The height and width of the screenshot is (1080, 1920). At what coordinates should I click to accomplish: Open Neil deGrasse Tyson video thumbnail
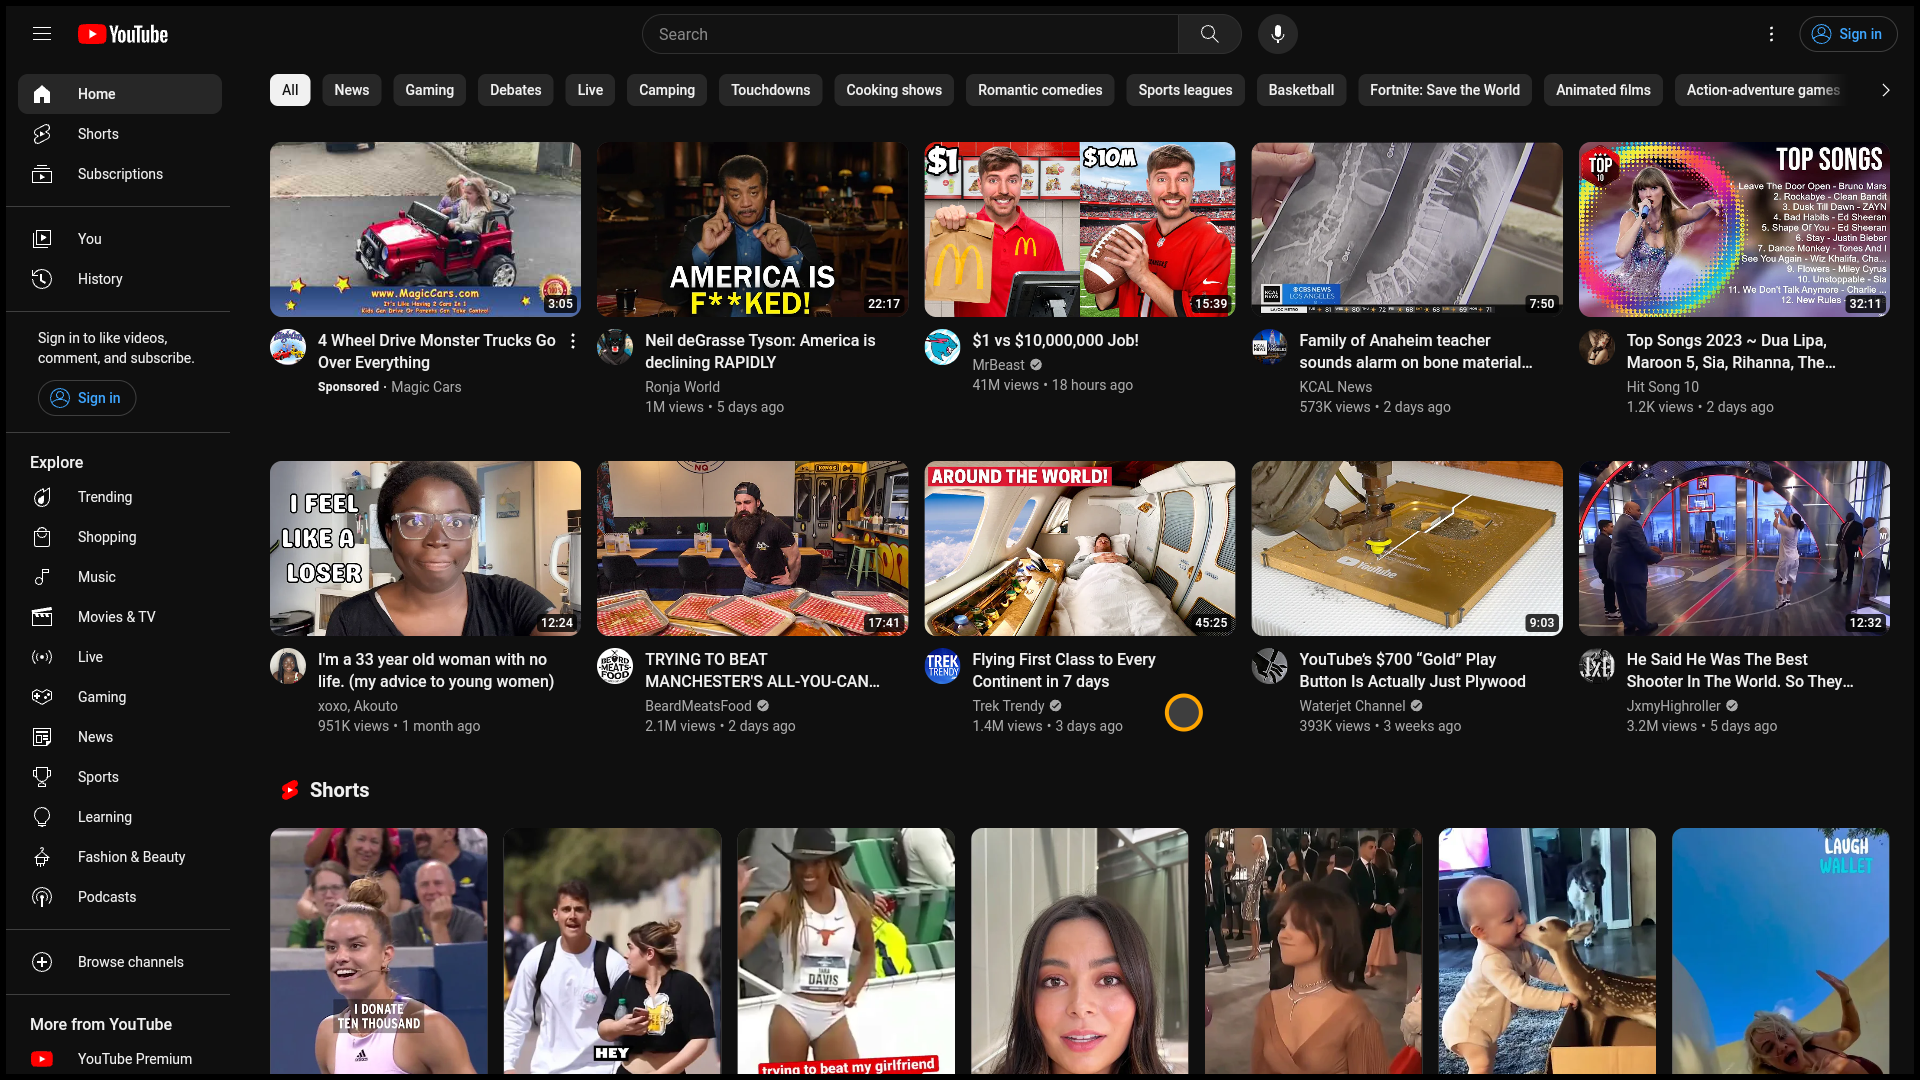click(x=752, y=229)
